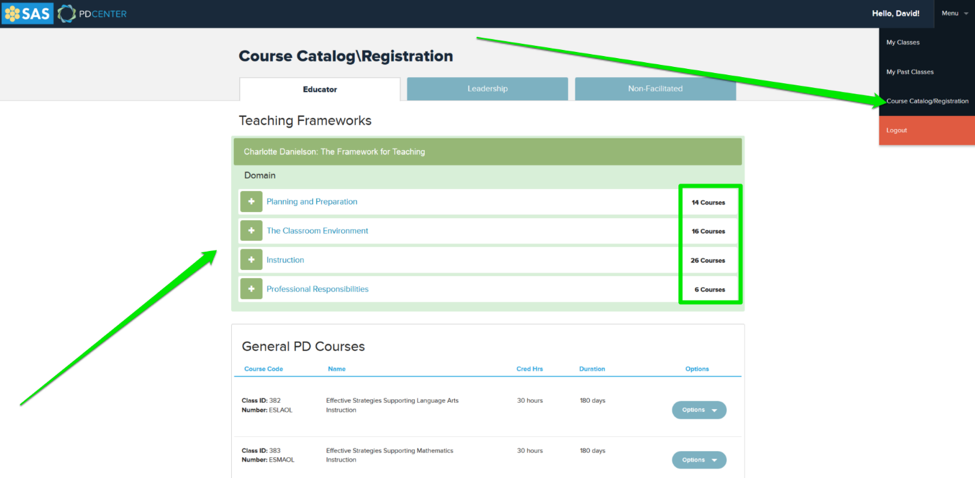975x478 pixels.
Task: Click 14 Courses count
Action: (708, 203)
